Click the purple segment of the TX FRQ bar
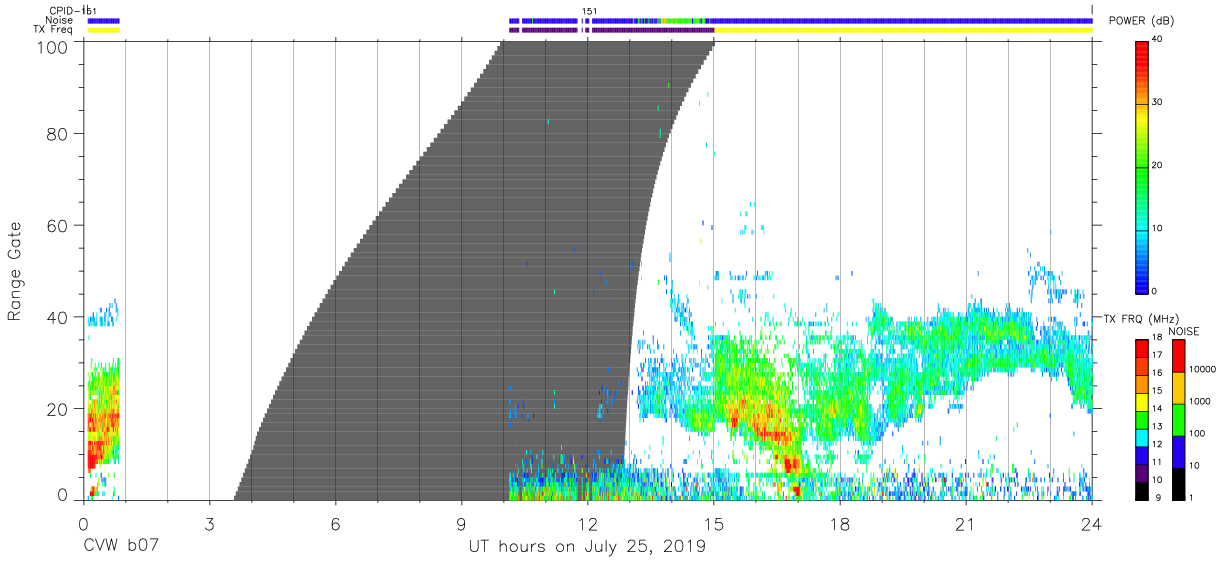 tap(1143, 473)
